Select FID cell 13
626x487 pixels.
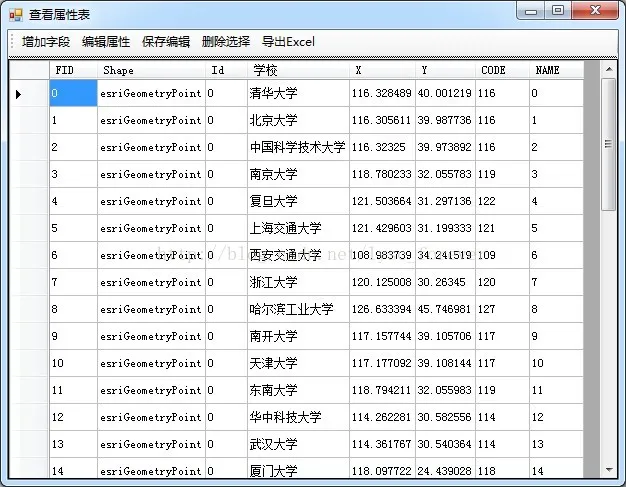(73, 444)
